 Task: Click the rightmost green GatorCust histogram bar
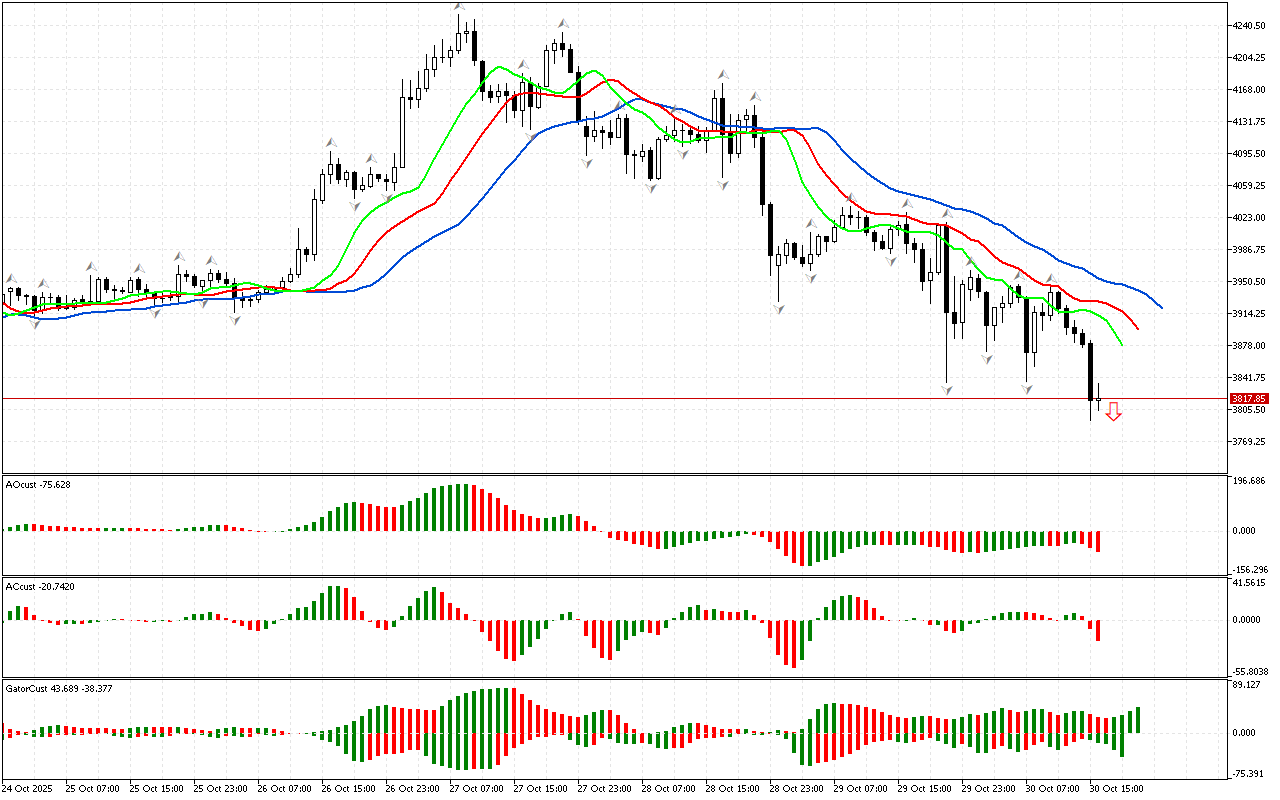[1138, 719]
